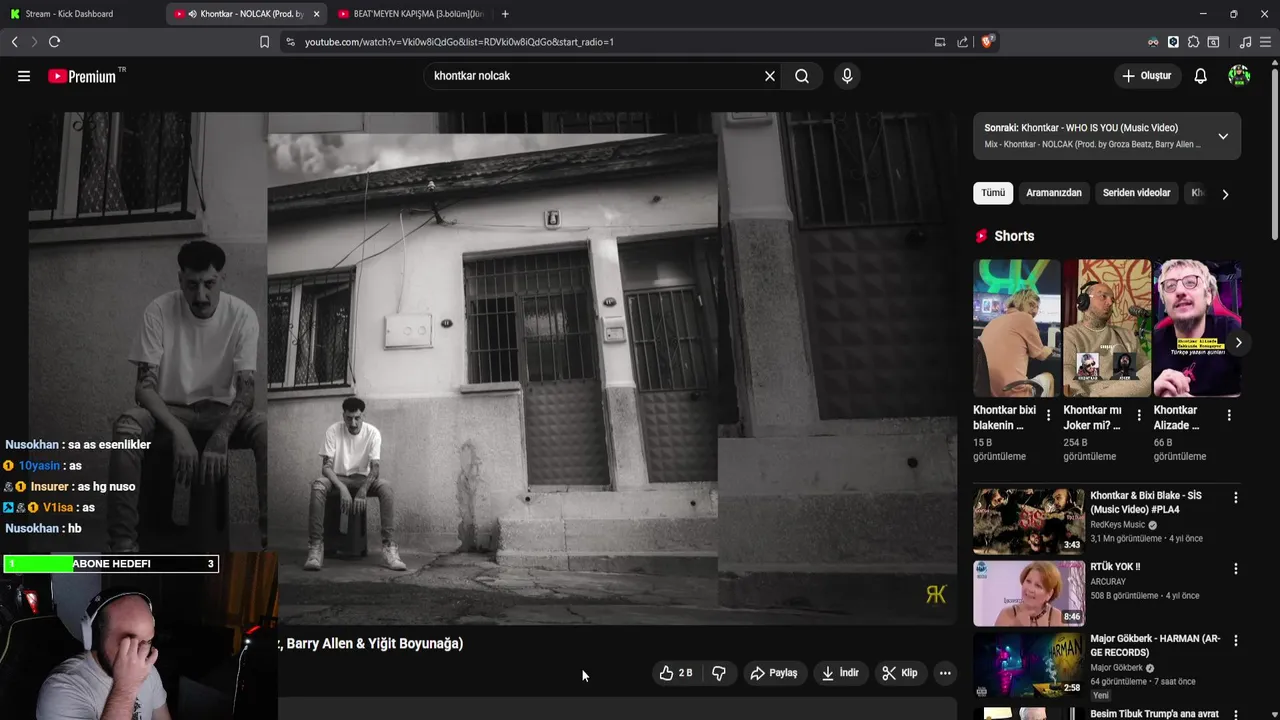Image resolution: width=1280 pixels, height=720 pixels.
Task: Open the account avatar menu
Action: point(1239,76)
